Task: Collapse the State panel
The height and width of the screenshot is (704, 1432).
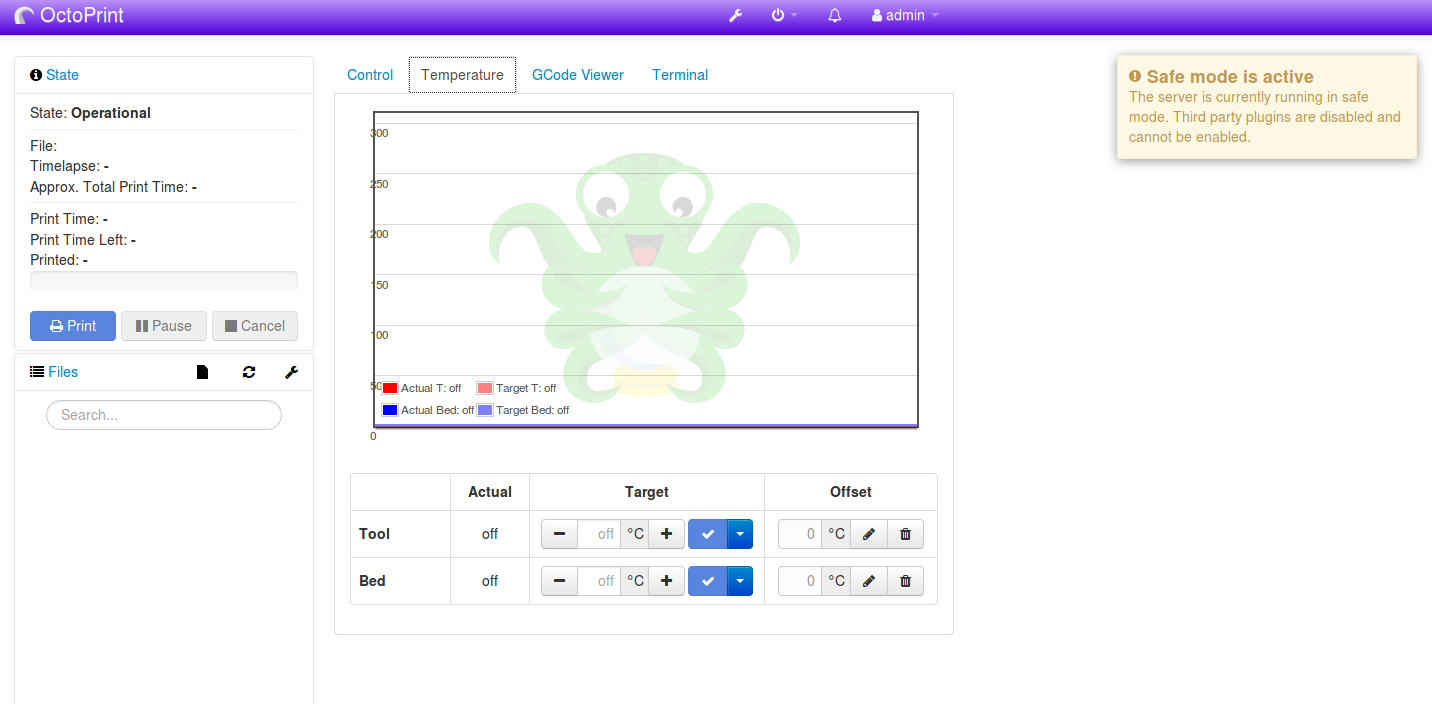Action: tap(62, 75)
